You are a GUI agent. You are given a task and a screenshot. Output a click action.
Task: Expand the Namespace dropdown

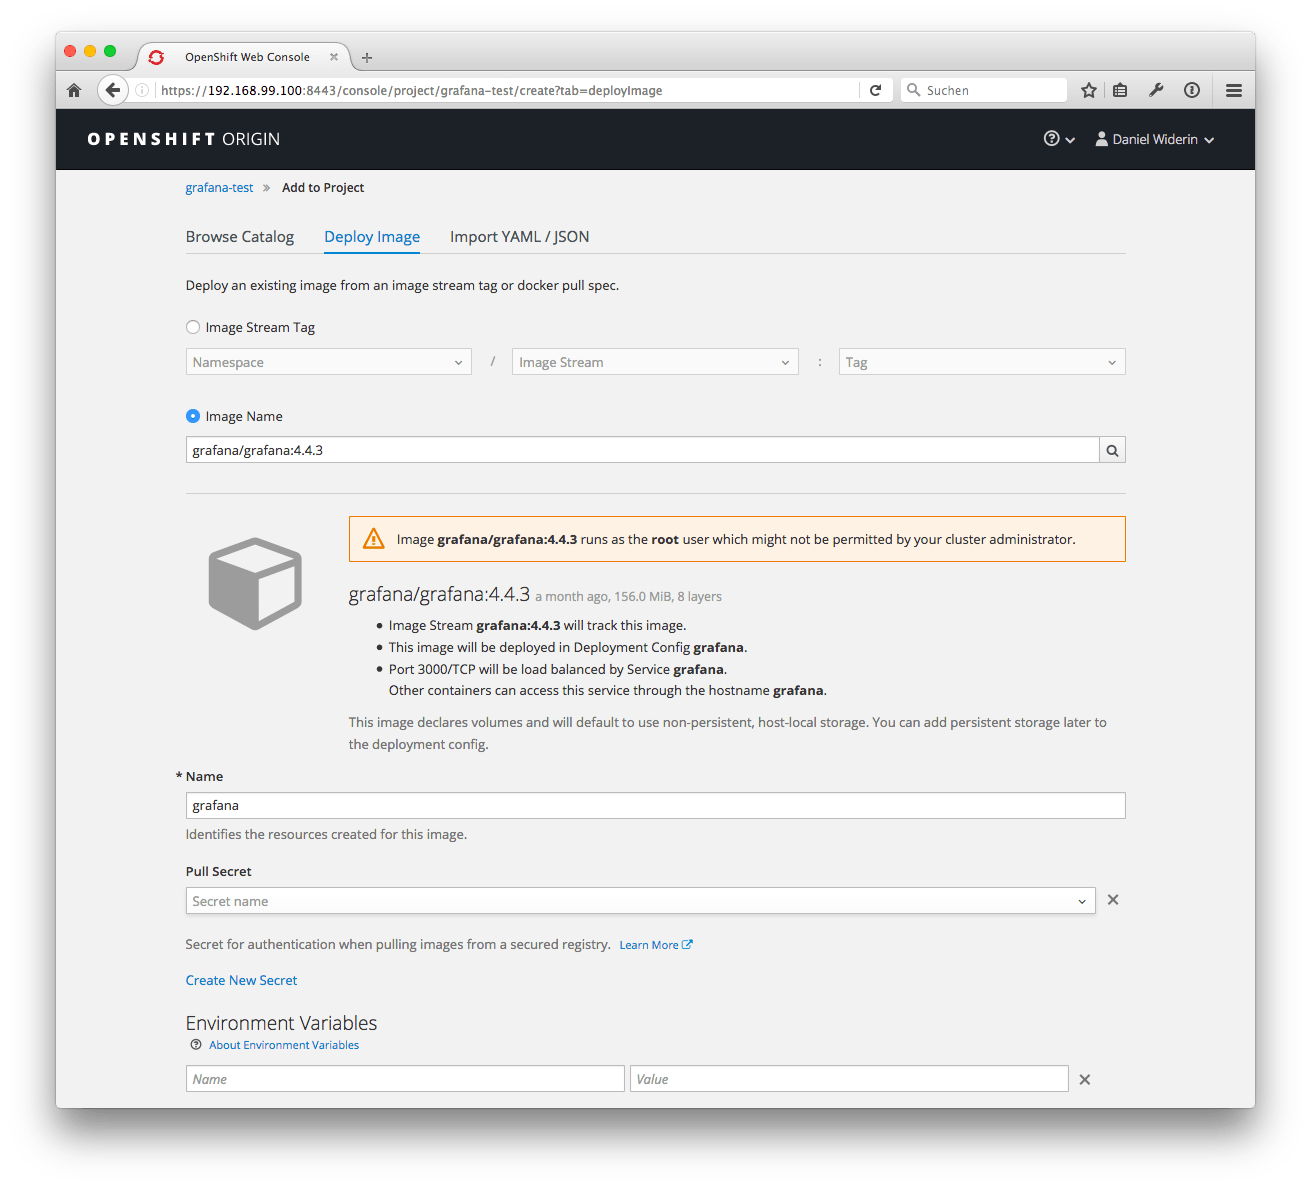coord(329,362)
